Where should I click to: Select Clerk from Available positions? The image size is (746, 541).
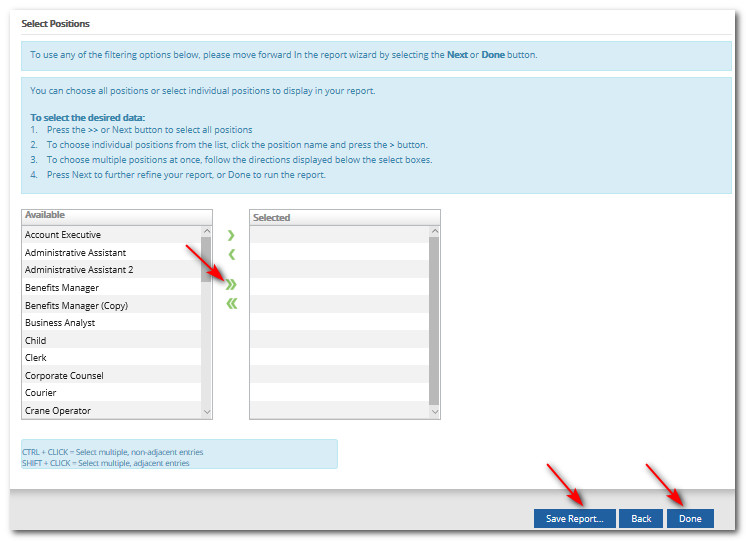click(36, 358)
